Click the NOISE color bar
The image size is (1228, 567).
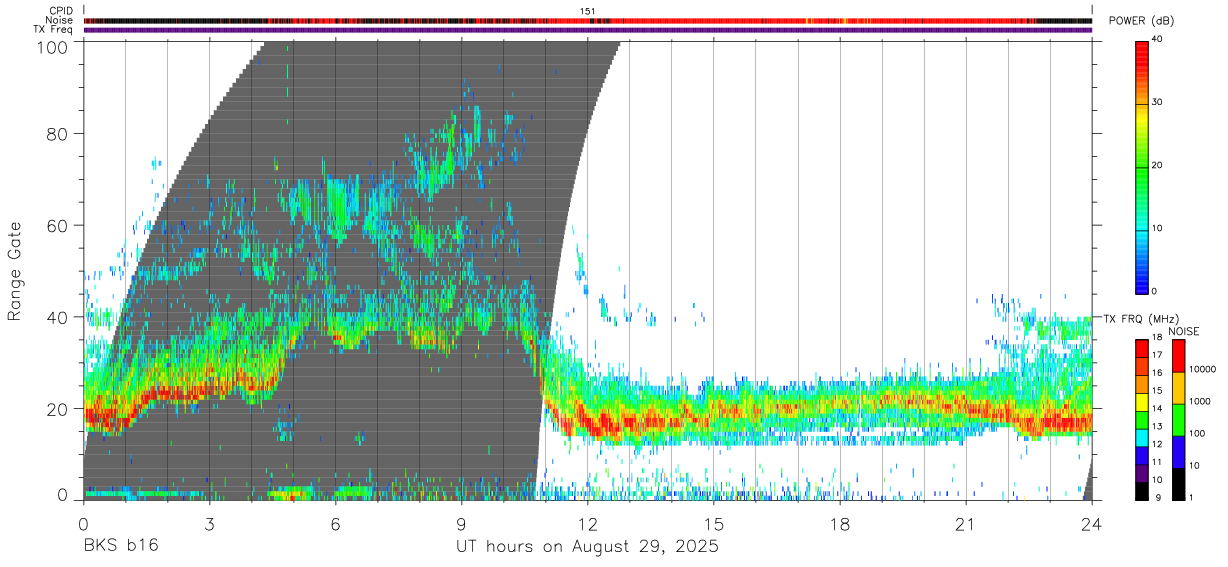(x=1178, y=419)
